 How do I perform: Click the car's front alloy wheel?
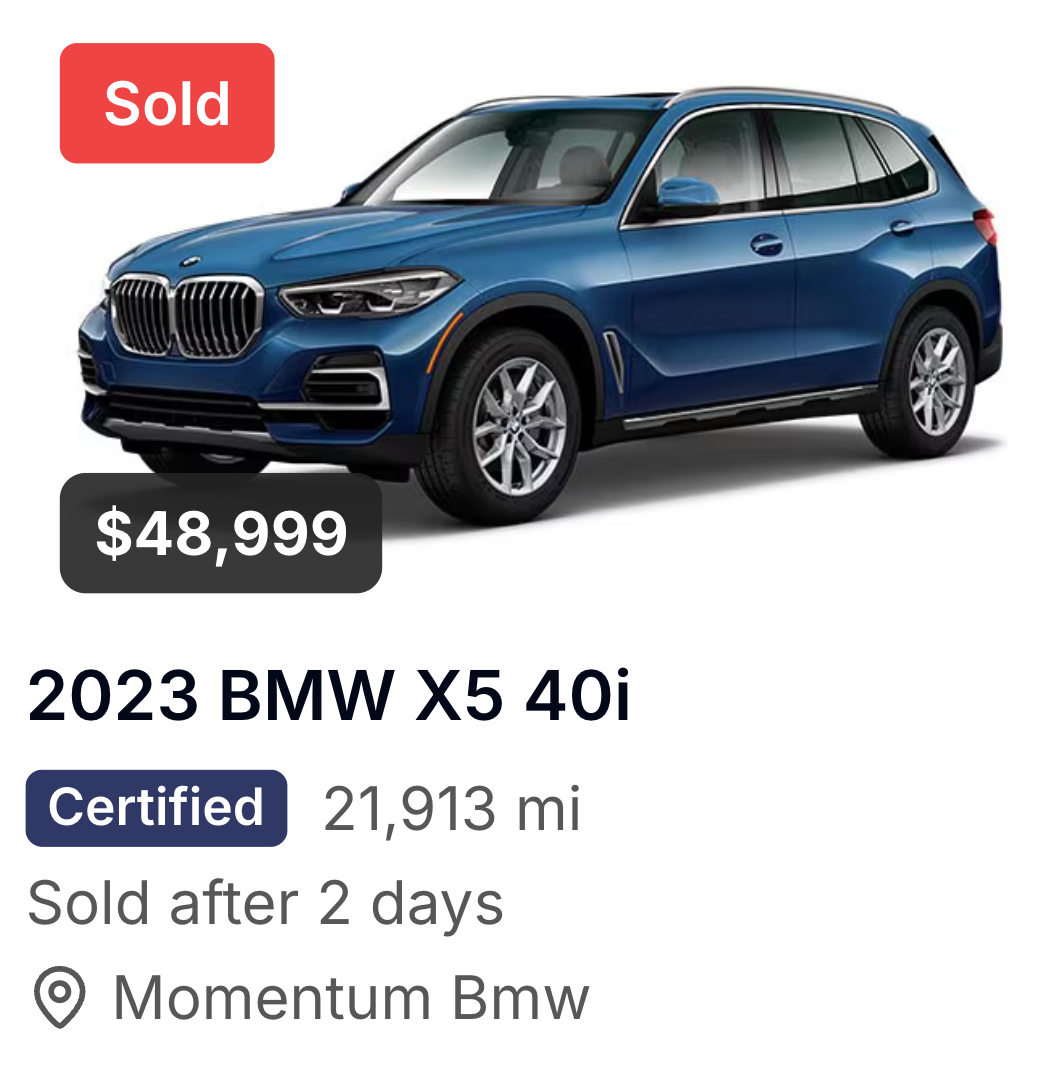[519, 426]
